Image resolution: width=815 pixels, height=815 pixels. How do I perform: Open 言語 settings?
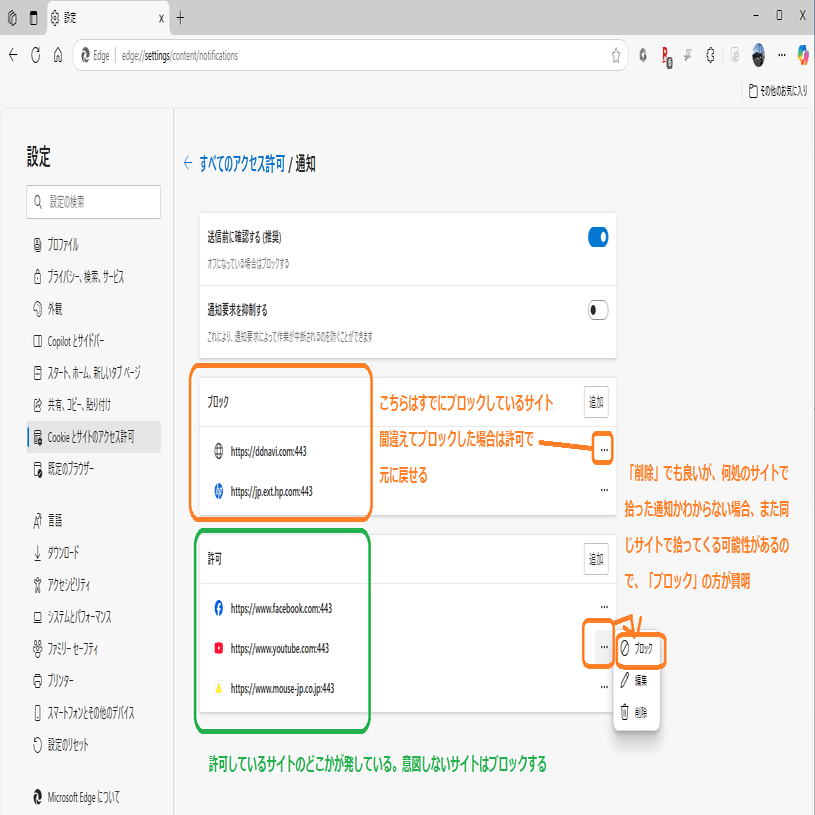(94, 520)
